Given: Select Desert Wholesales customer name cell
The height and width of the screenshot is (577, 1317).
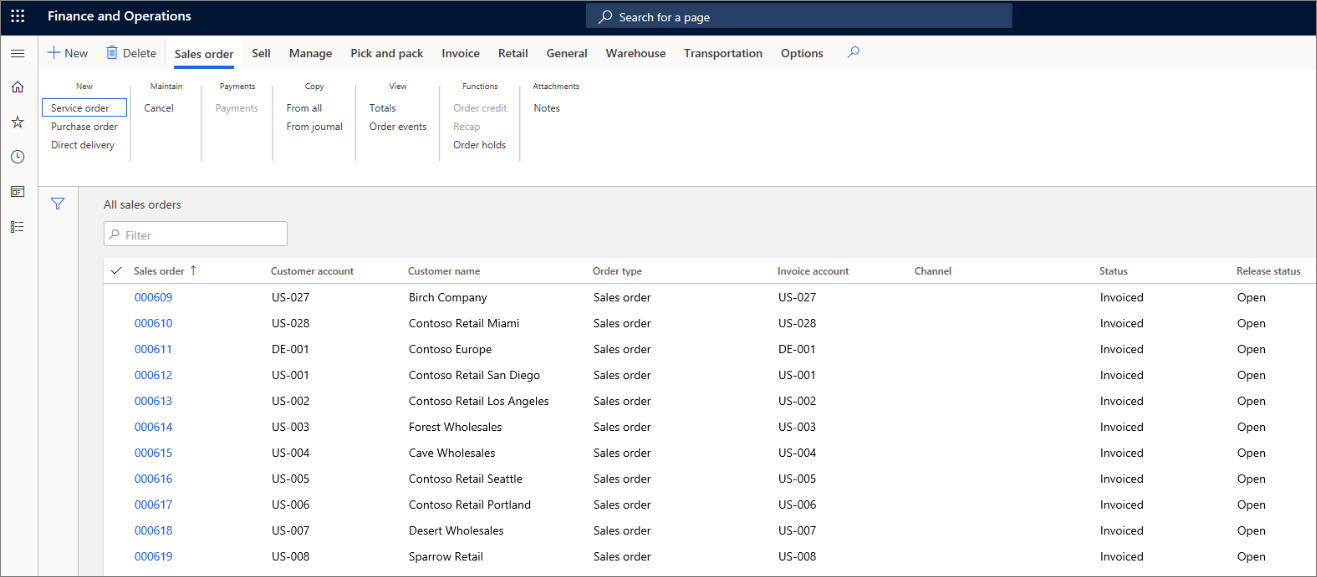Looking at the screenshot, I should [456, 531].
